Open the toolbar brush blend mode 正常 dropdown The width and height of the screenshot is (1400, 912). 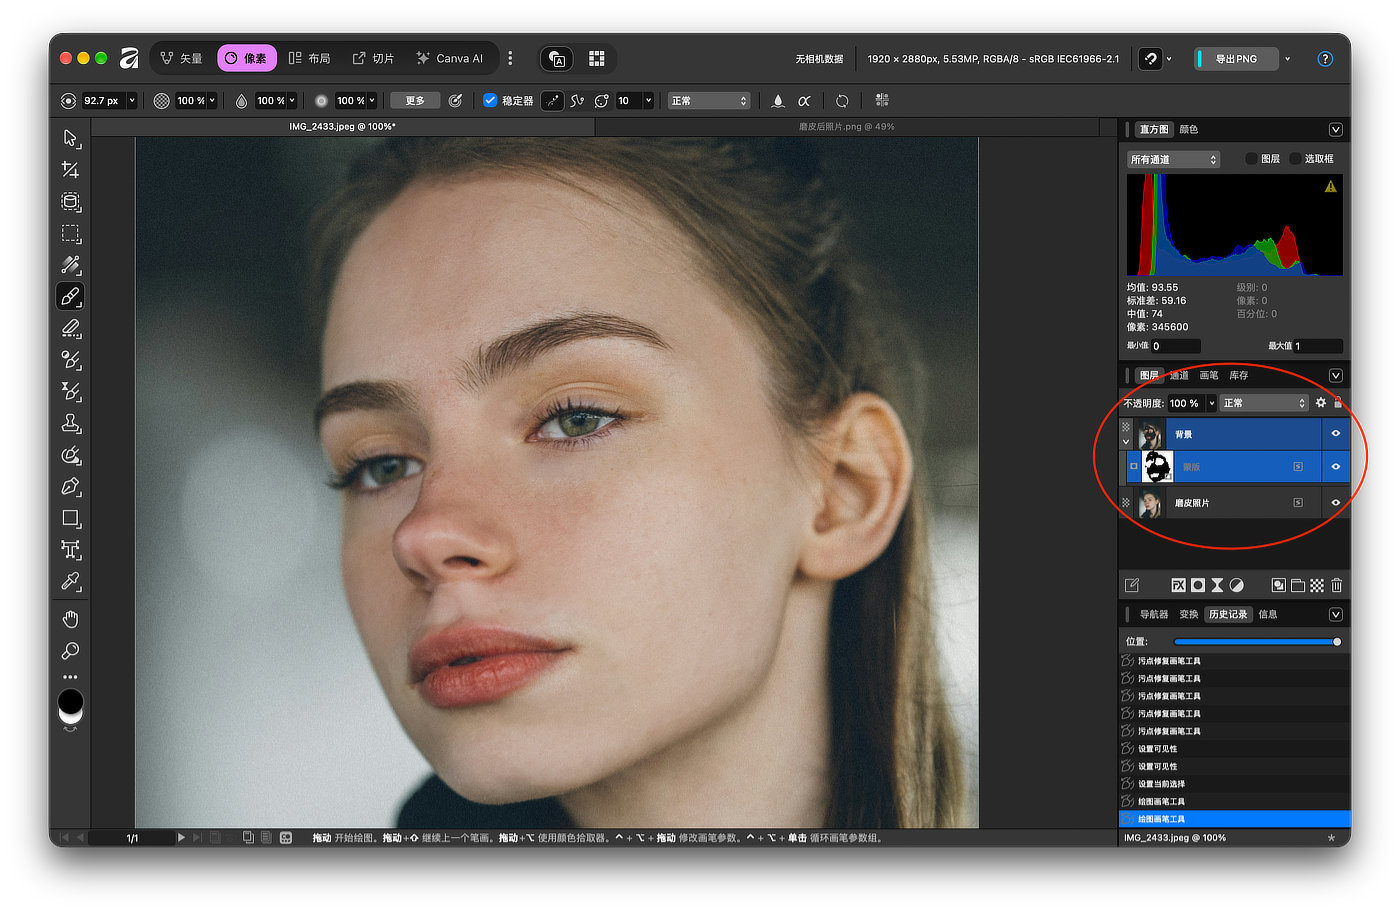709,101
